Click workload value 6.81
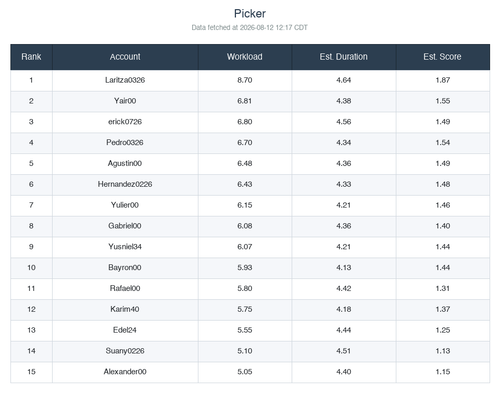Screen dimensions: 500x398 (x=245, y=101)
